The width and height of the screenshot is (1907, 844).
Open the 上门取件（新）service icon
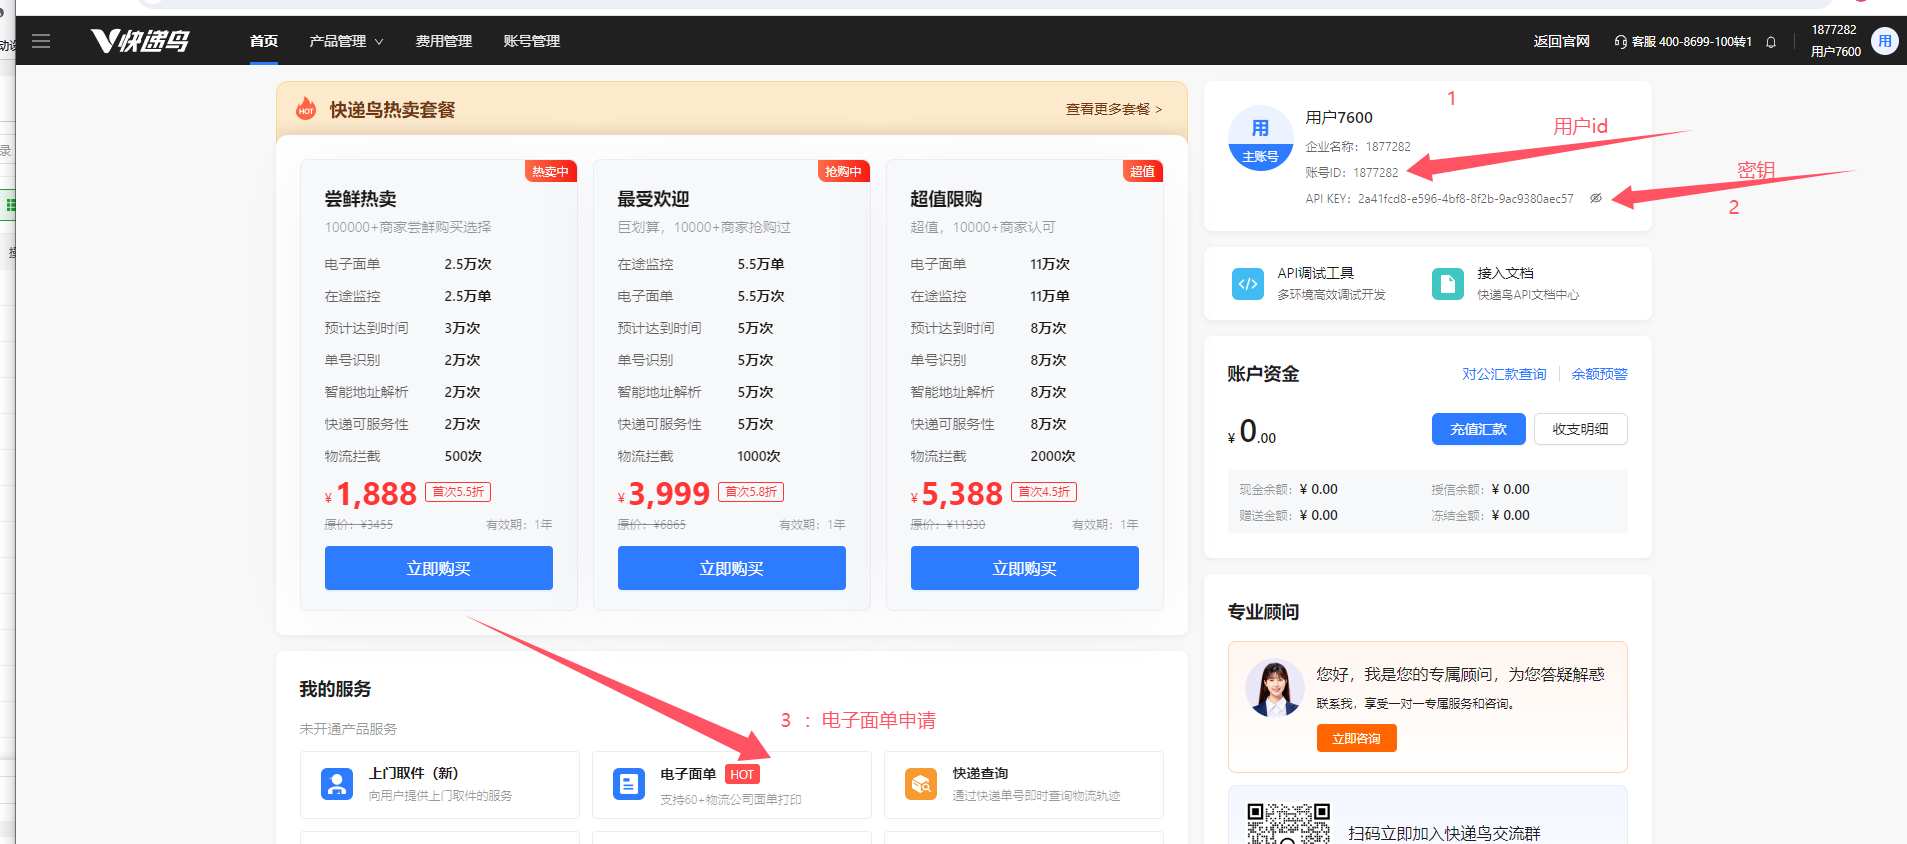337,784
